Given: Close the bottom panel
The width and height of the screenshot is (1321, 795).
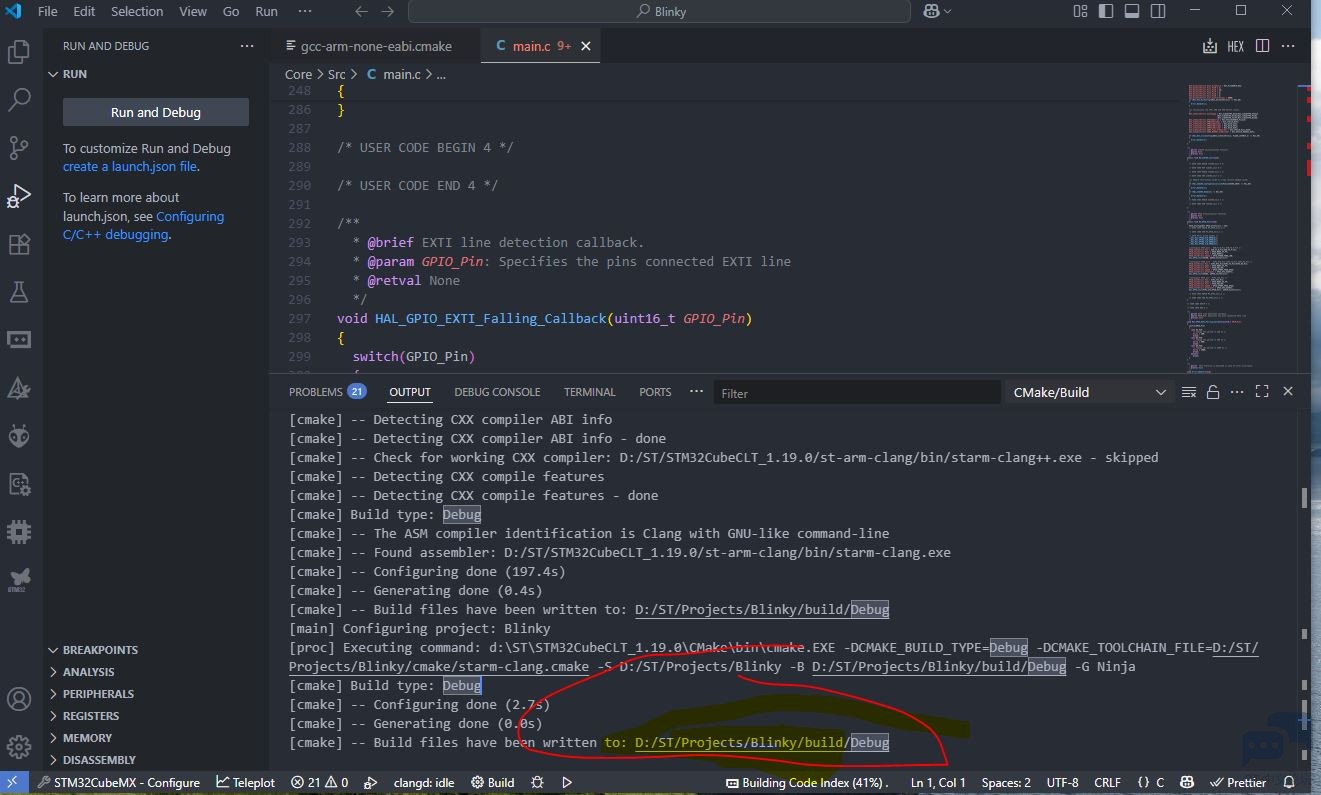Looking at the screenshot, I should (x=1288, y=392).
